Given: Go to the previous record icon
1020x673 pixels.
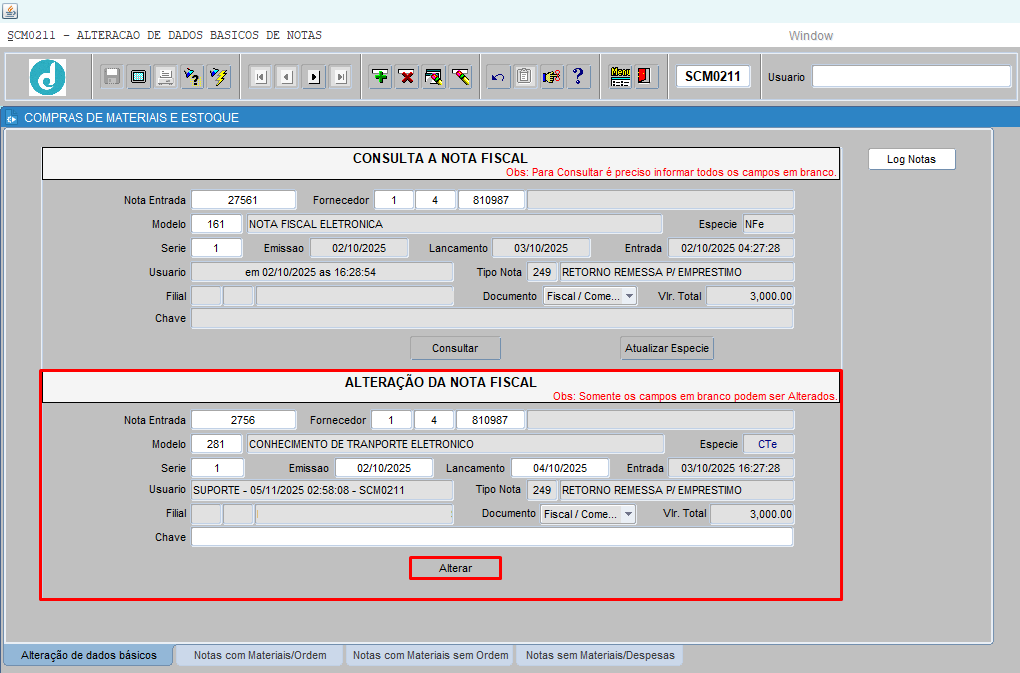Looking at the screenshot, I should (x=287, y=77).
